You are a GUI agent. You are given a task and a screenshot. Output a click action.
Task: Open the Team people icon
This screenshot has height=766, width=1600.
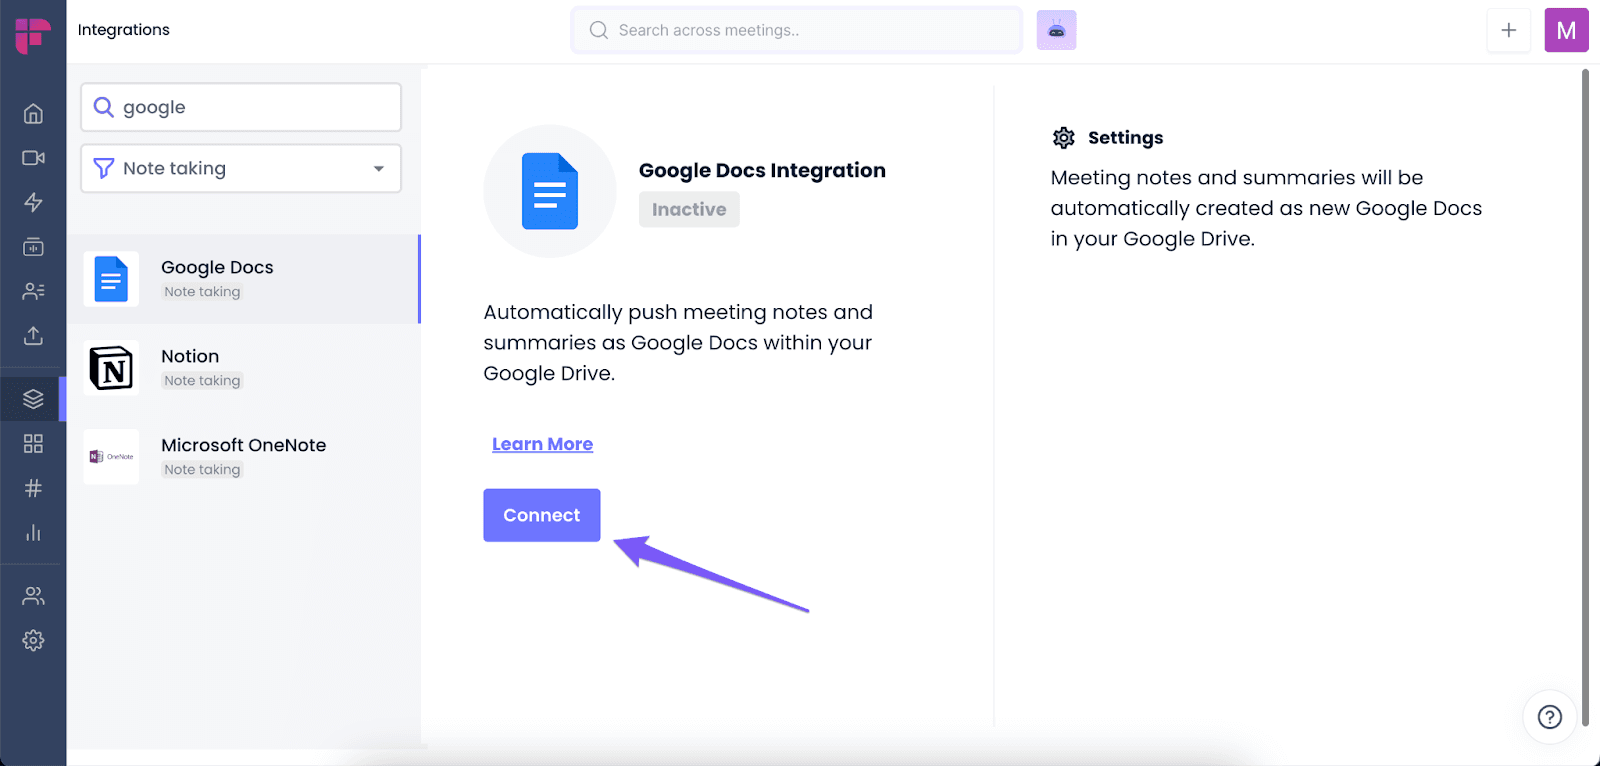33,596
